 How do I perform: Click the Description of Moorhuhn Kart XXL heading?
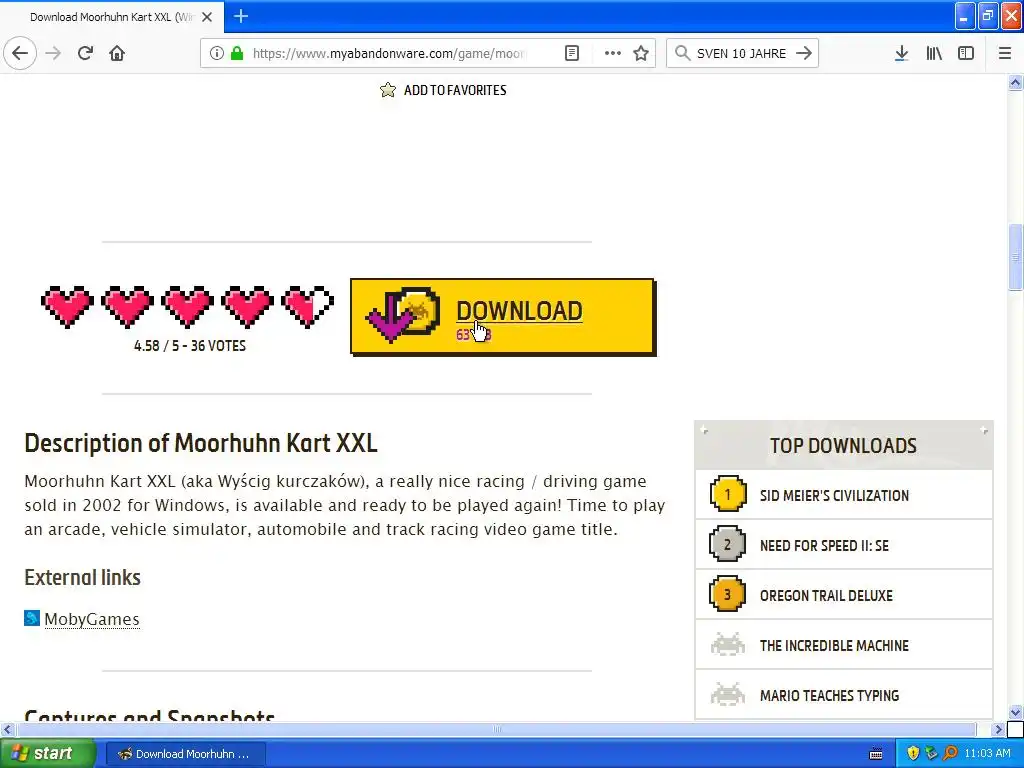tap(200, 443)
